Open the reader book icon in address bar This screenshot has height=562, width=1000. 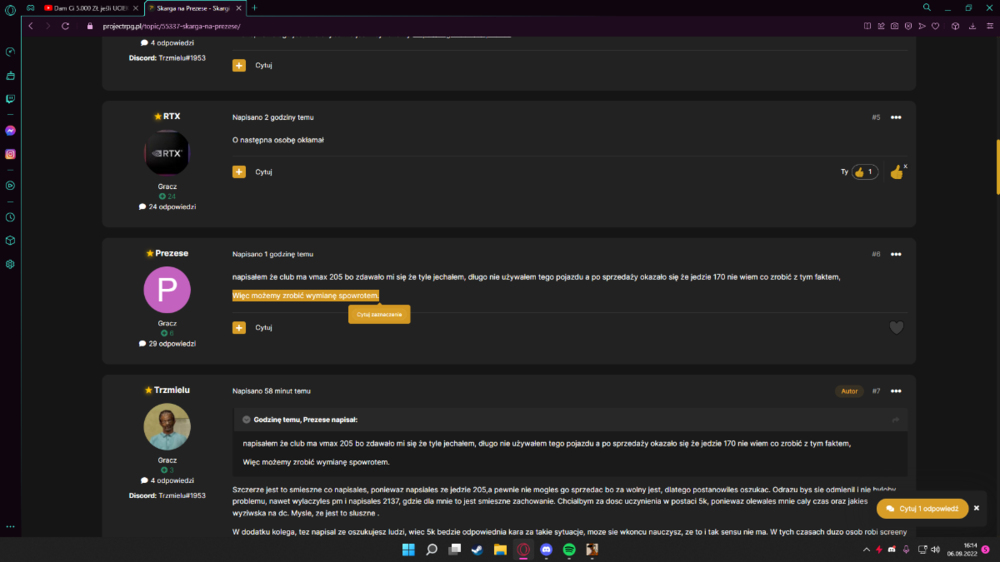[867, 26]
